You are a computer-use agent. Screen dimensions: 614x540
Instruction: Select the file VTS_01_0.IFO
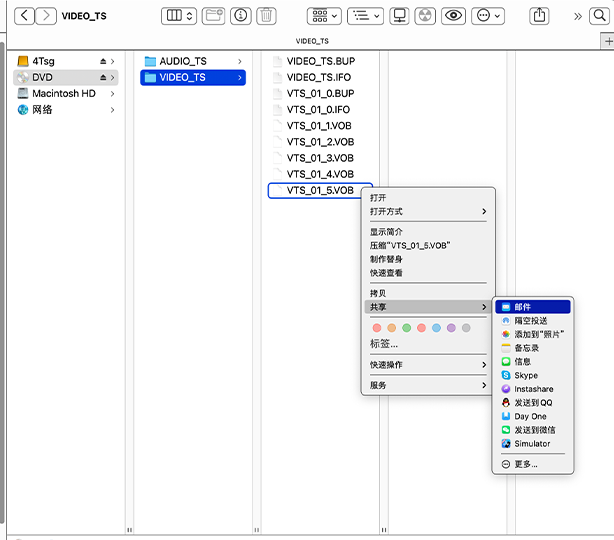click(x=321, y=110)
